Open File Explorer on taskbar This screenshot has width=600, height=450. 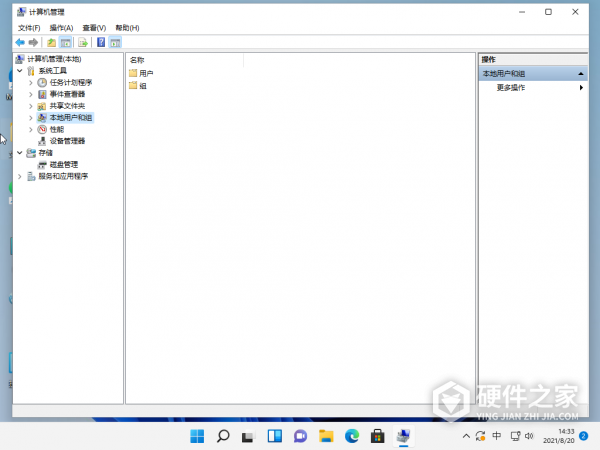(x=326, y=436)
